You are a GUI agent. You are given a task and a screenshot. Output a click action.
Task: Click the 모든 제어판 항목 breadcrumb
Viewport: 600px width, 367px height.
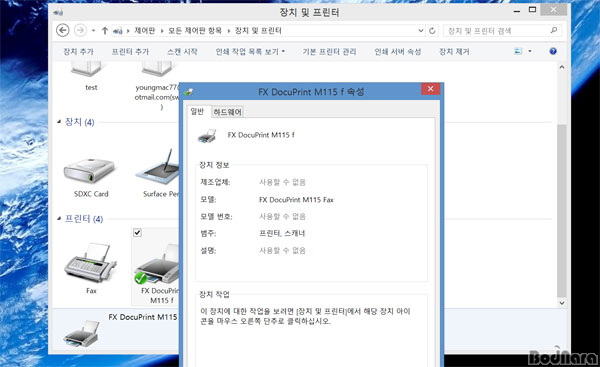pyautogui.click(x=195, y=31)
